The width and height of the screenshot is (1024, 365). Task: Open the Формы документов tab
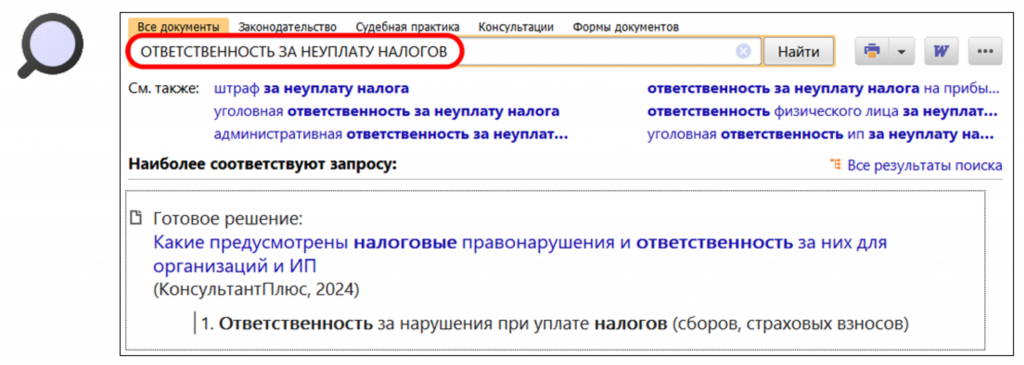click(x=626, y=27)
